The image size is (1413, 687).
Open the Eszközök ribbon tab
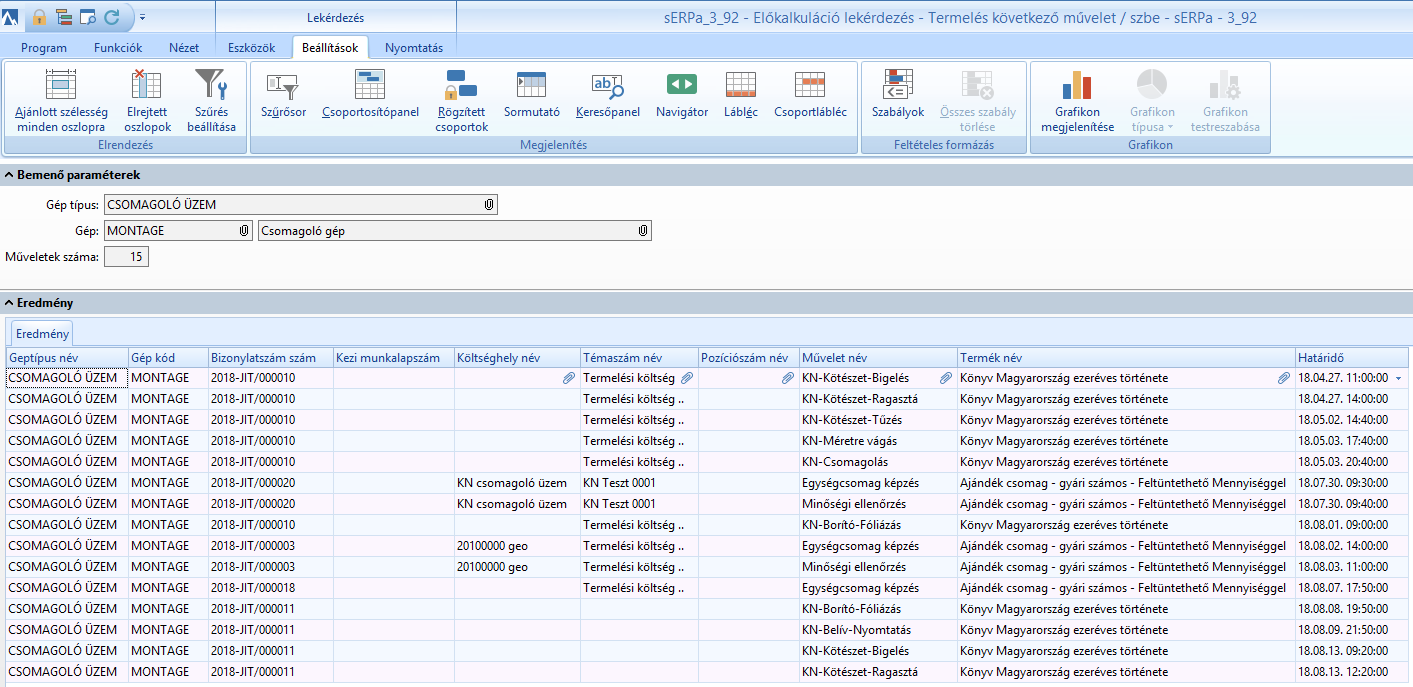(x=251, y=48)
